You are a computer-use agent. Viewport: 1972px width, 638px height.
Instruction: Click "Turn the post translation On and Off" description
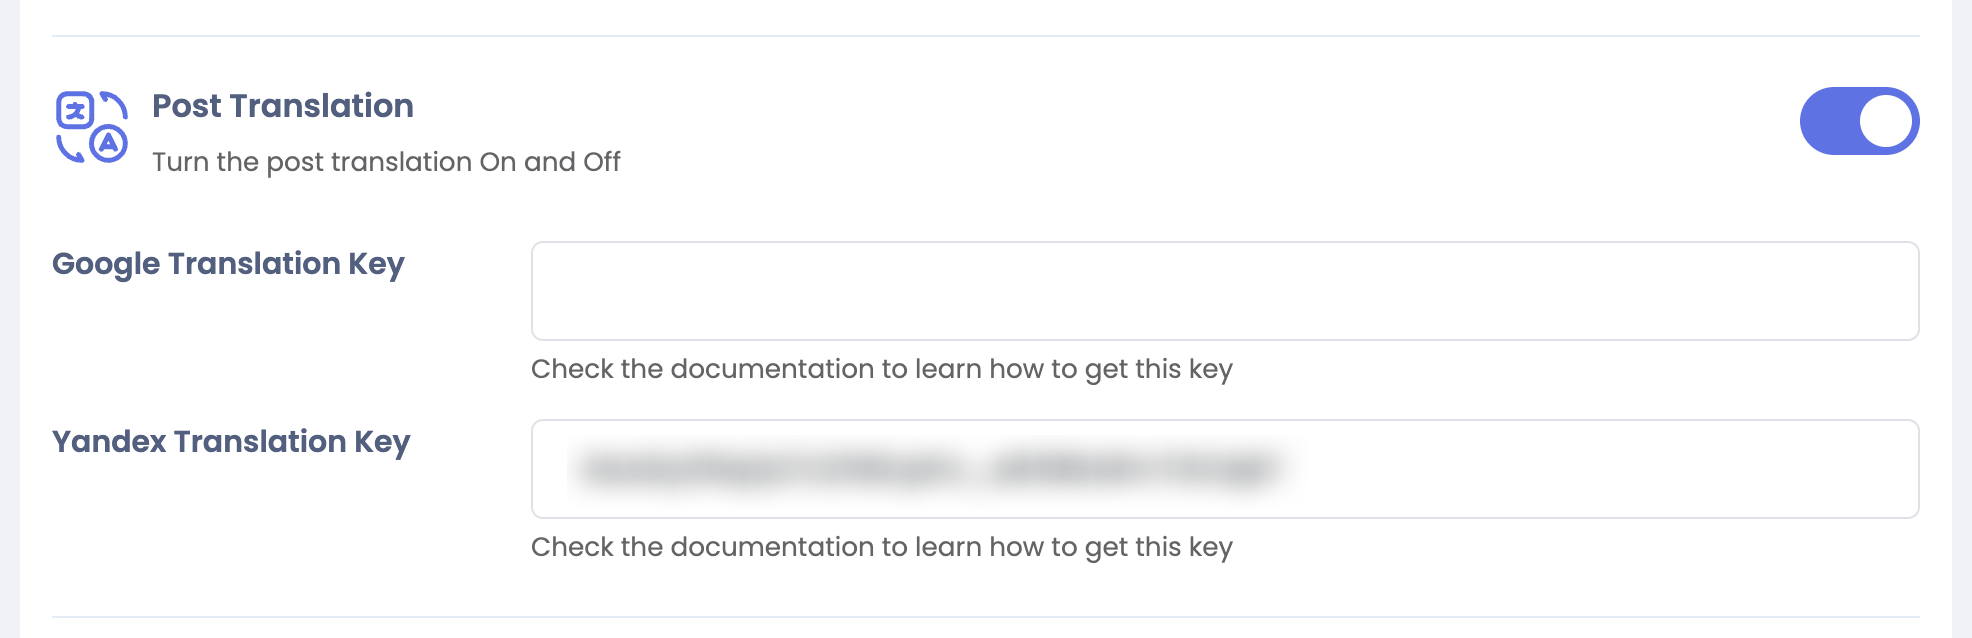click(386, 162)
